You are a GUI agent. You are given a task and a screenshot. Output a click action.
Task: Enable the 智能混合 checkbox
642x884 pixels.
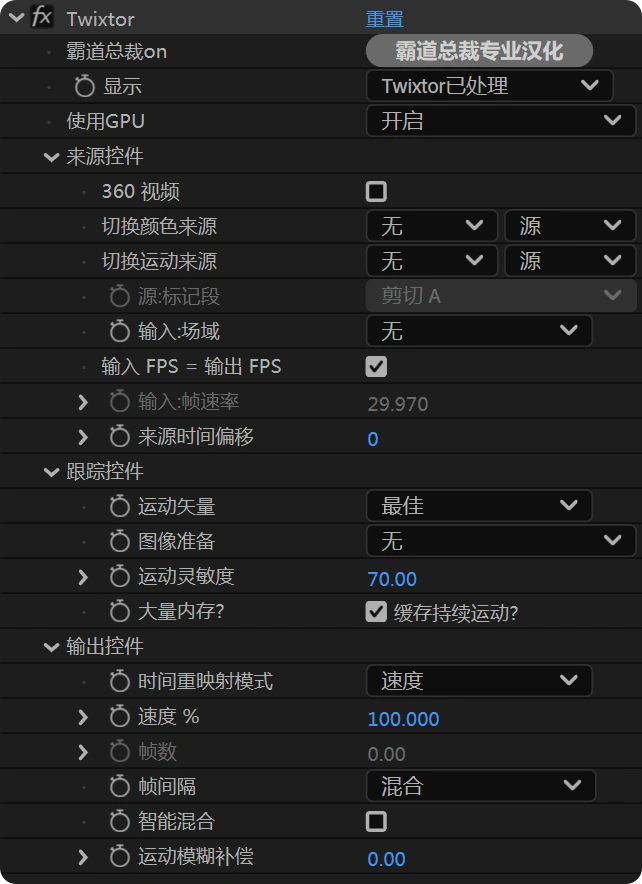click(x=376, y=821)
